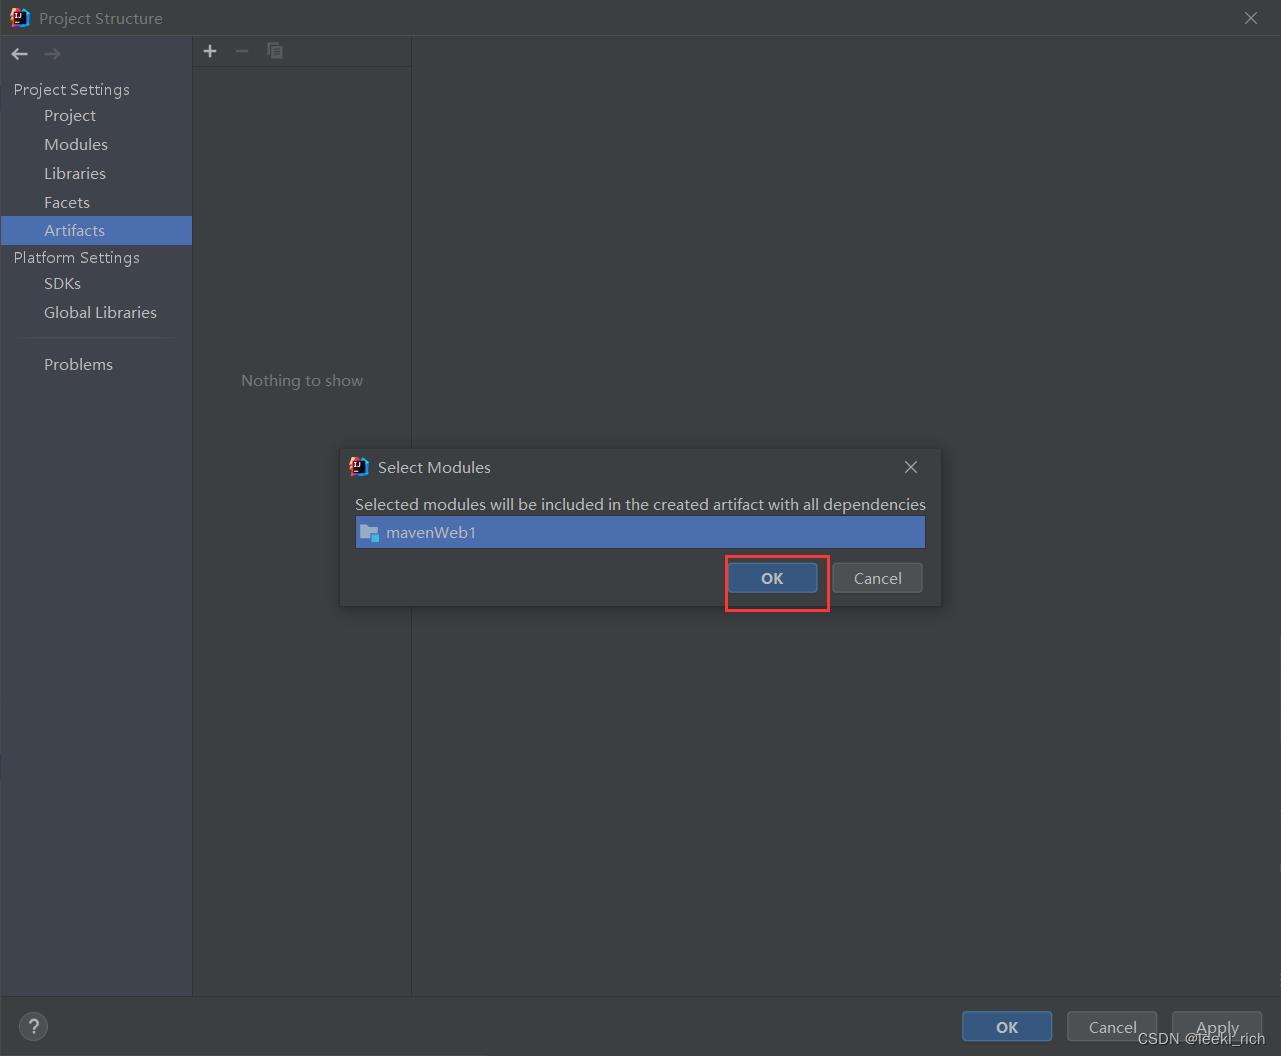Click the remove artifact minus icon
The image size is (1281, 1056).
click(x=242, y=51)
